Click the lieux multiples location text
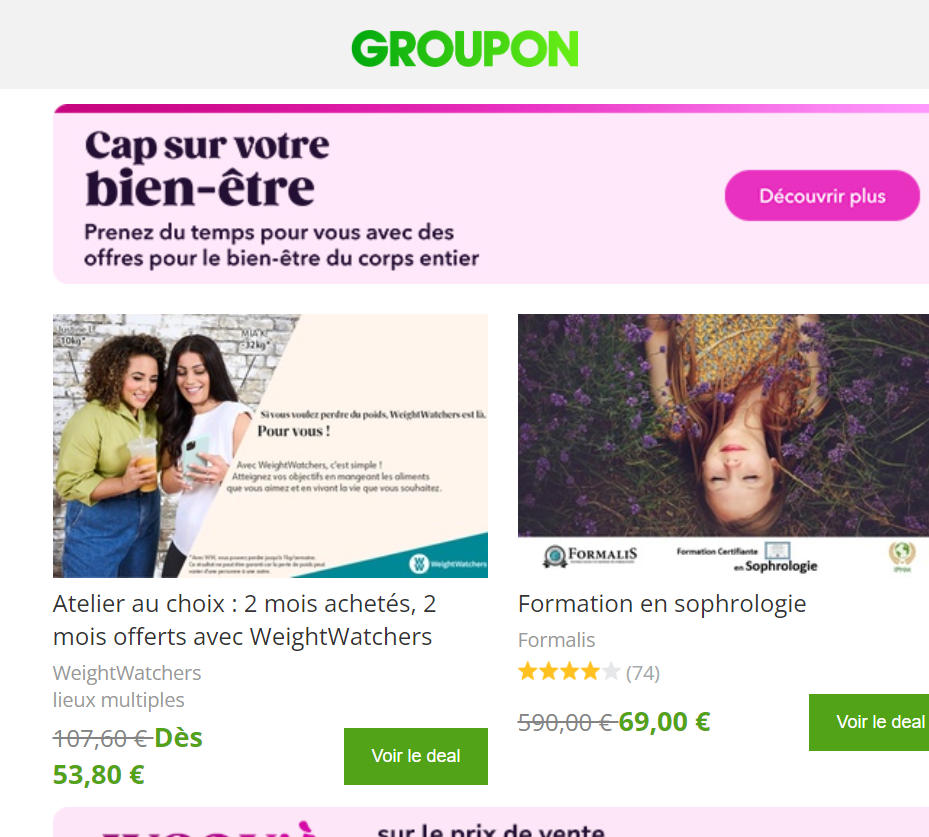Image resolution: width=929 pixels, height=837 pixels. tap(118, 700)
